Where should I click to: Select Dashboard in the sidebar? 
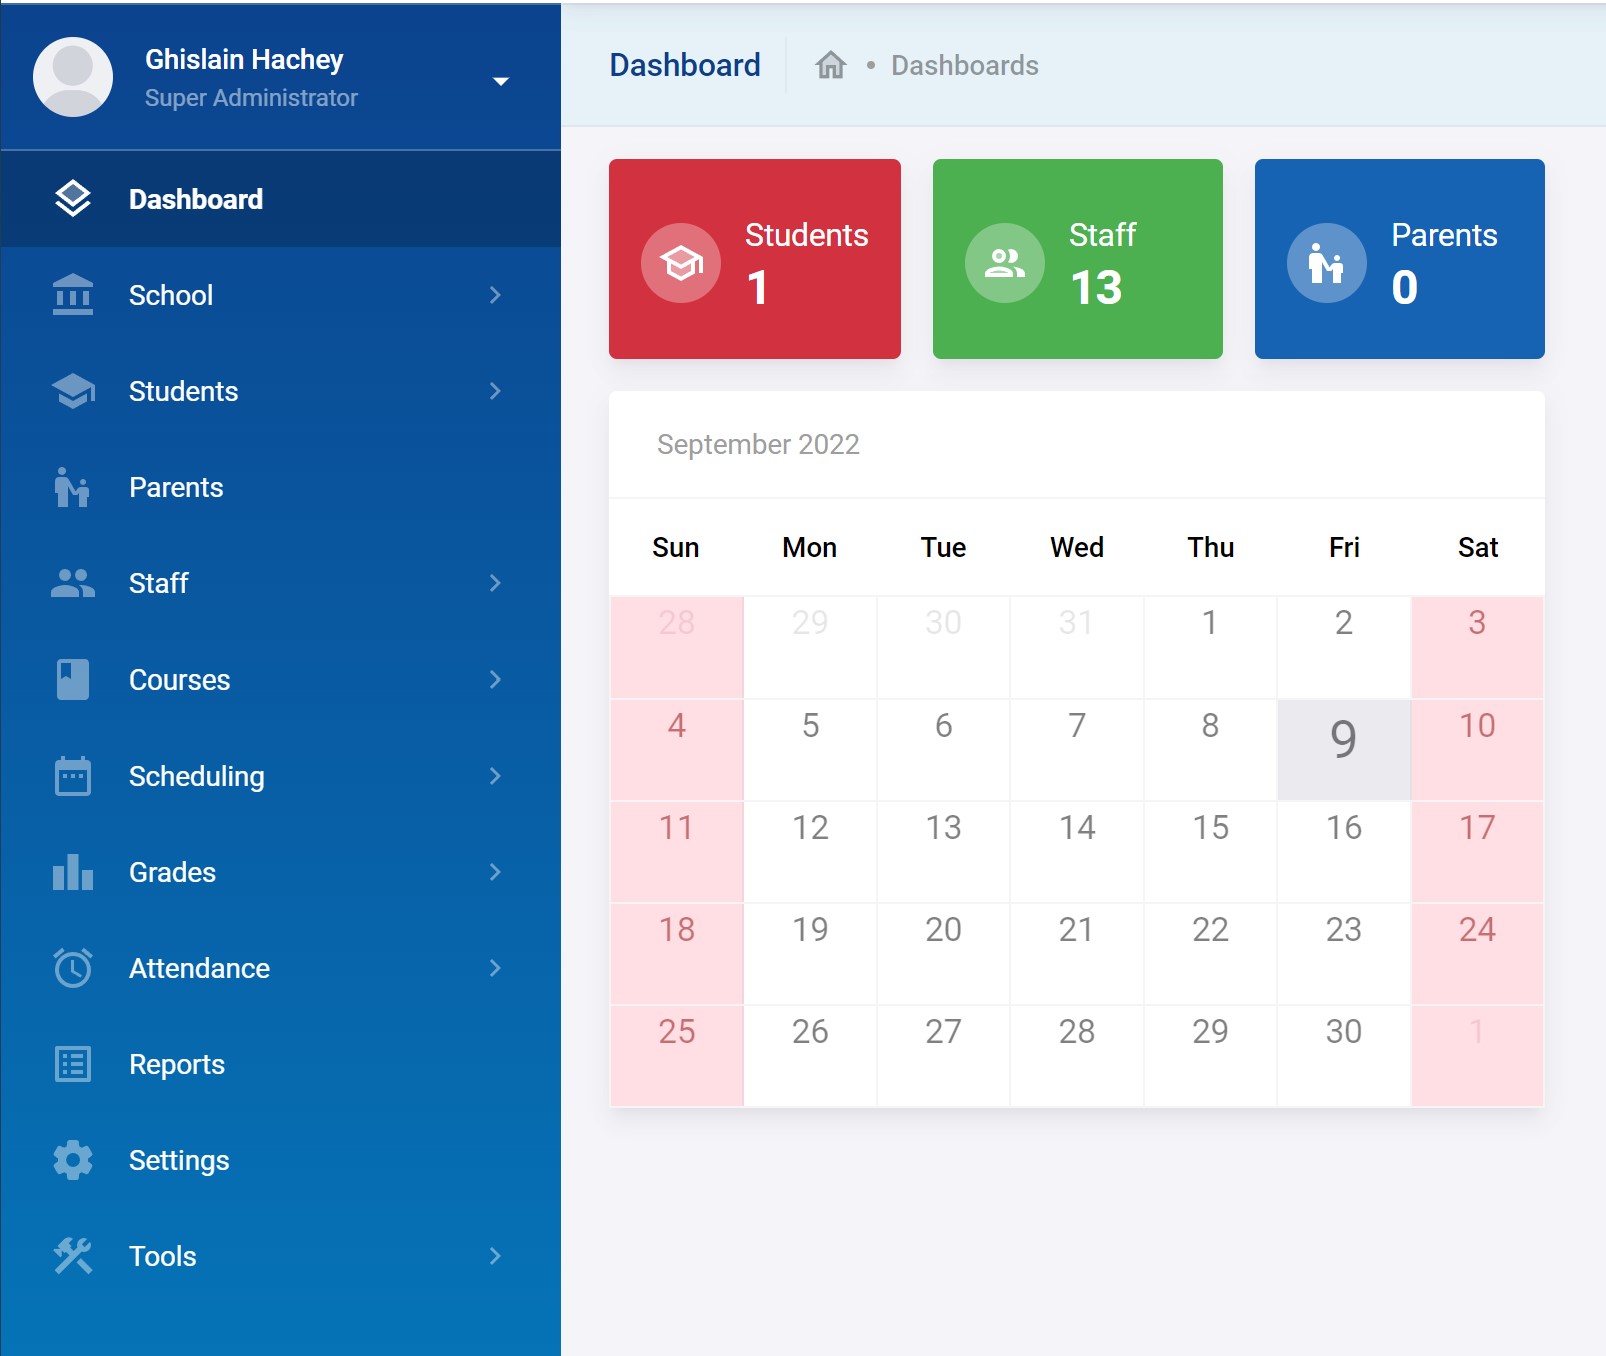(x=196, y=199)
